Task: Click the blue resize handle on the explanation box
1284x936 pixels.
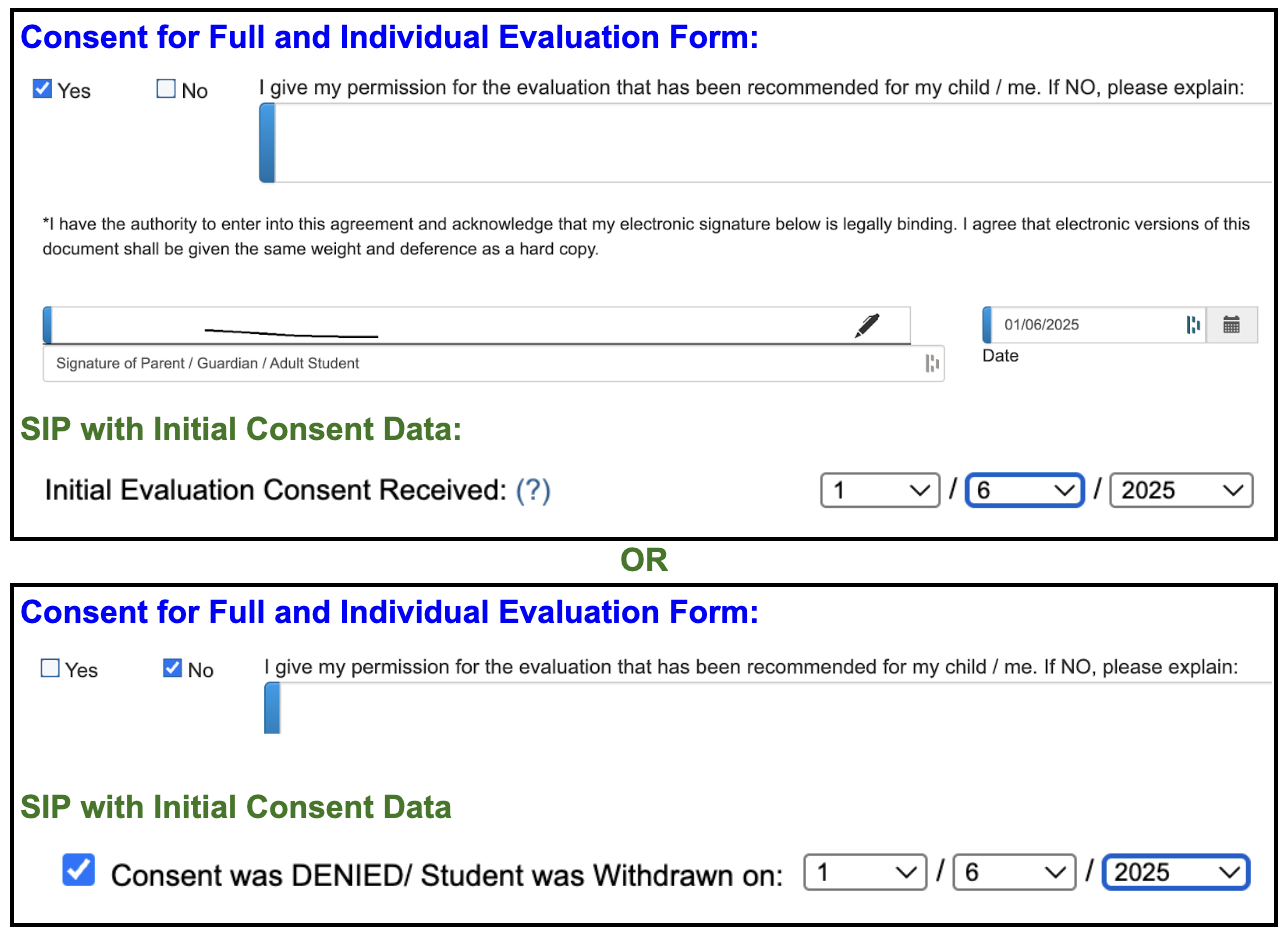Action: coord(267,140)
